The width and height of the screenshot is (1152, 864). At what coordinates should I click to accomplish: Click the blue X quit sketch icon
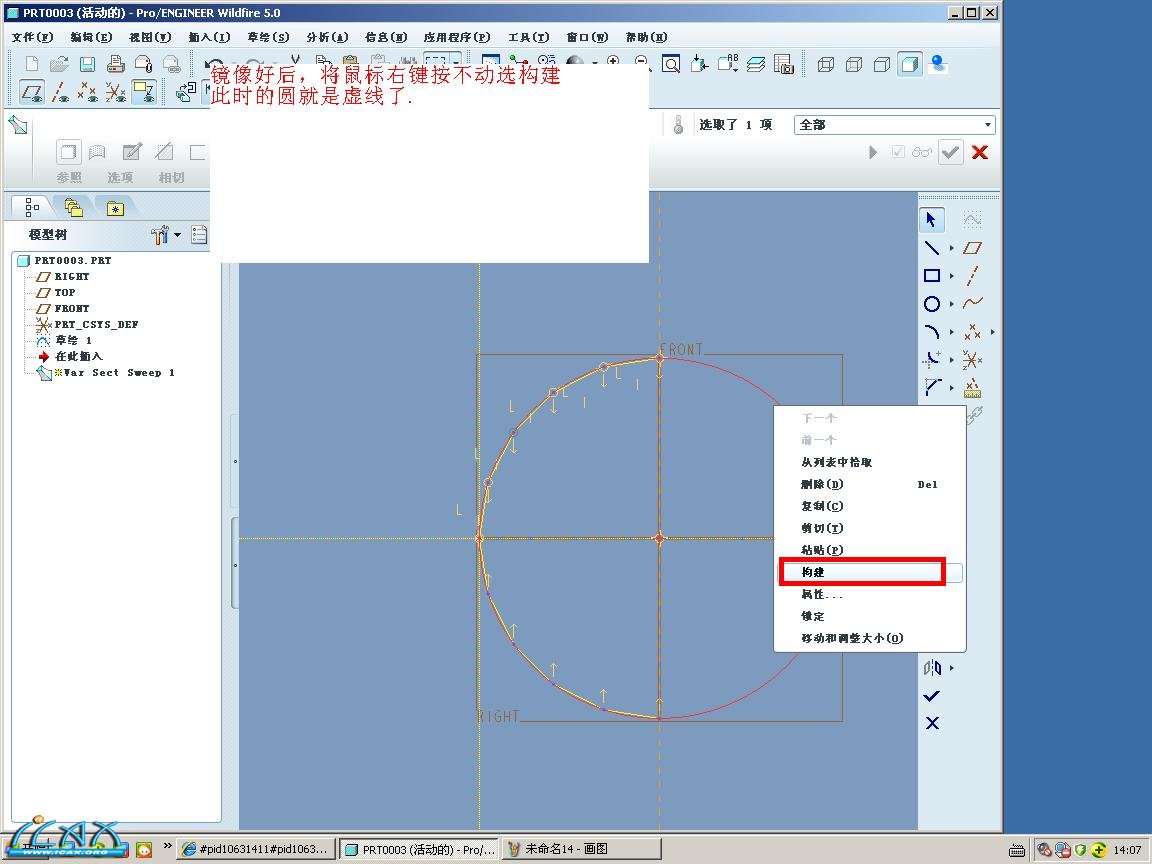[932, 723]
